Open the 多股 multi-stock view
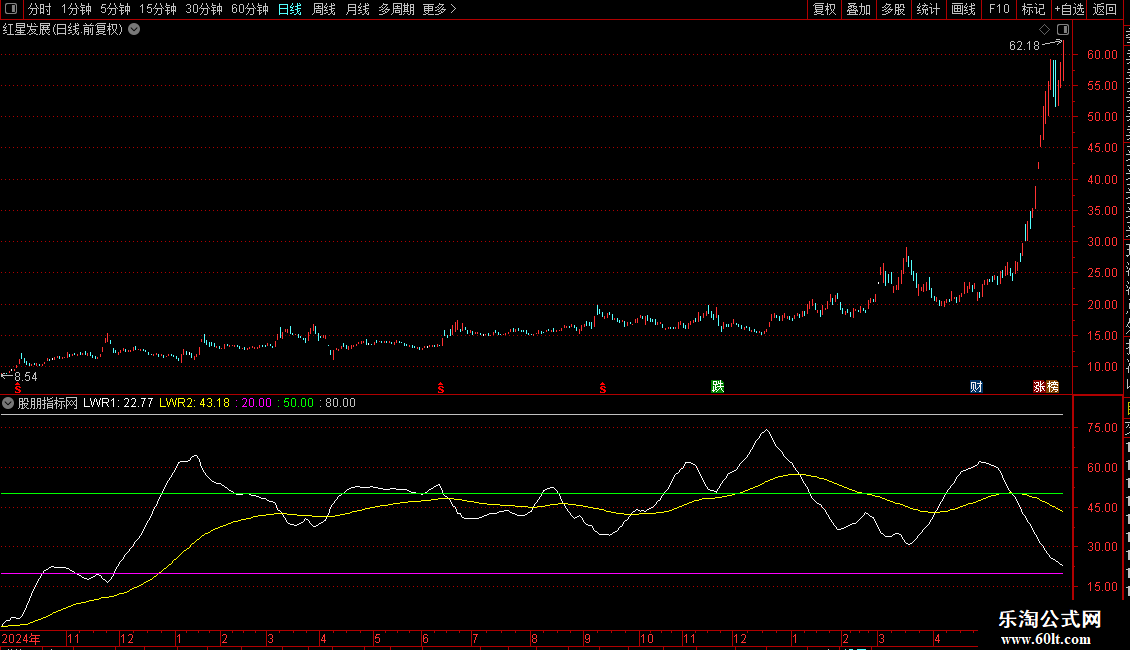Screen dimensions: 1130x650 pos(893,9)
